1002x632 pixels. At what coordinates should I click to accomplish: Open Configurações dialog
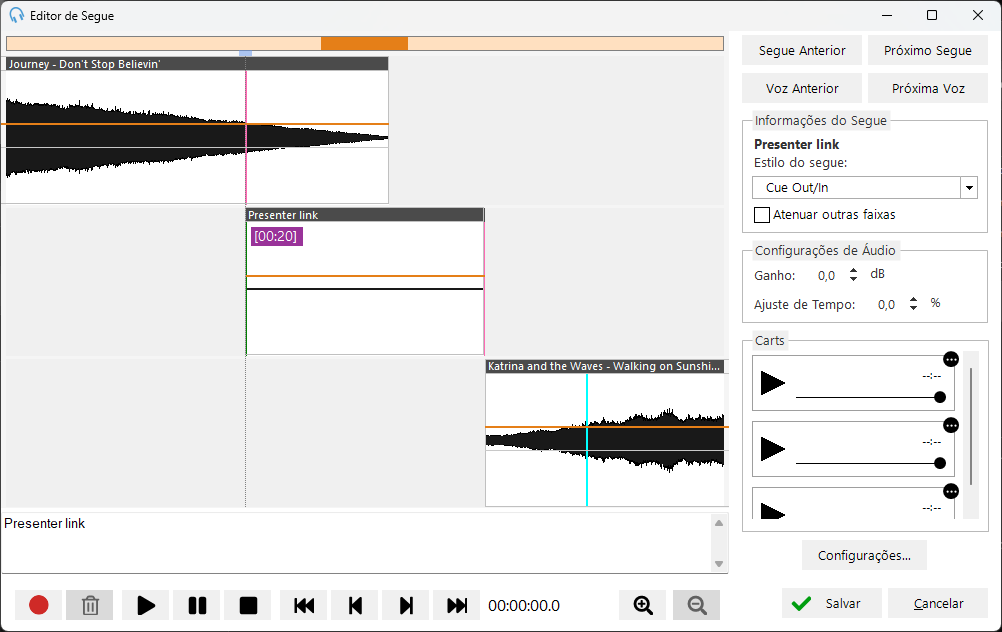[x=864, y=555]
